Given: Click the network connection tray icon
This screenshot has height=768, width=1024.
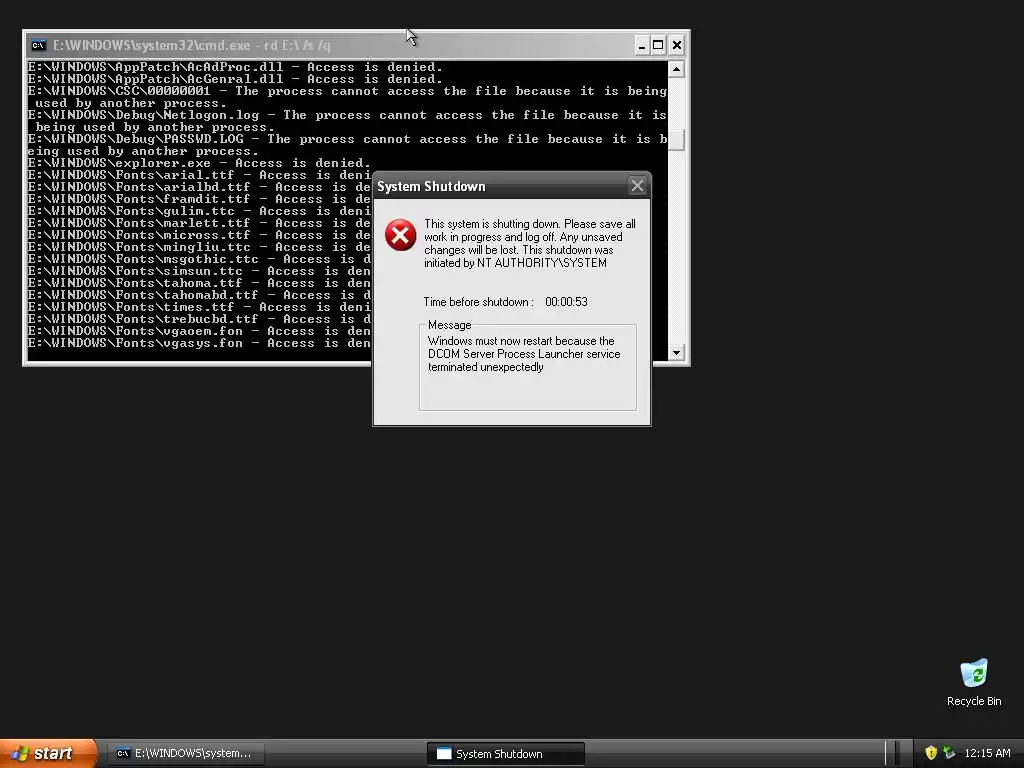Looking at the screenshot, I should (x=949, y=753).
